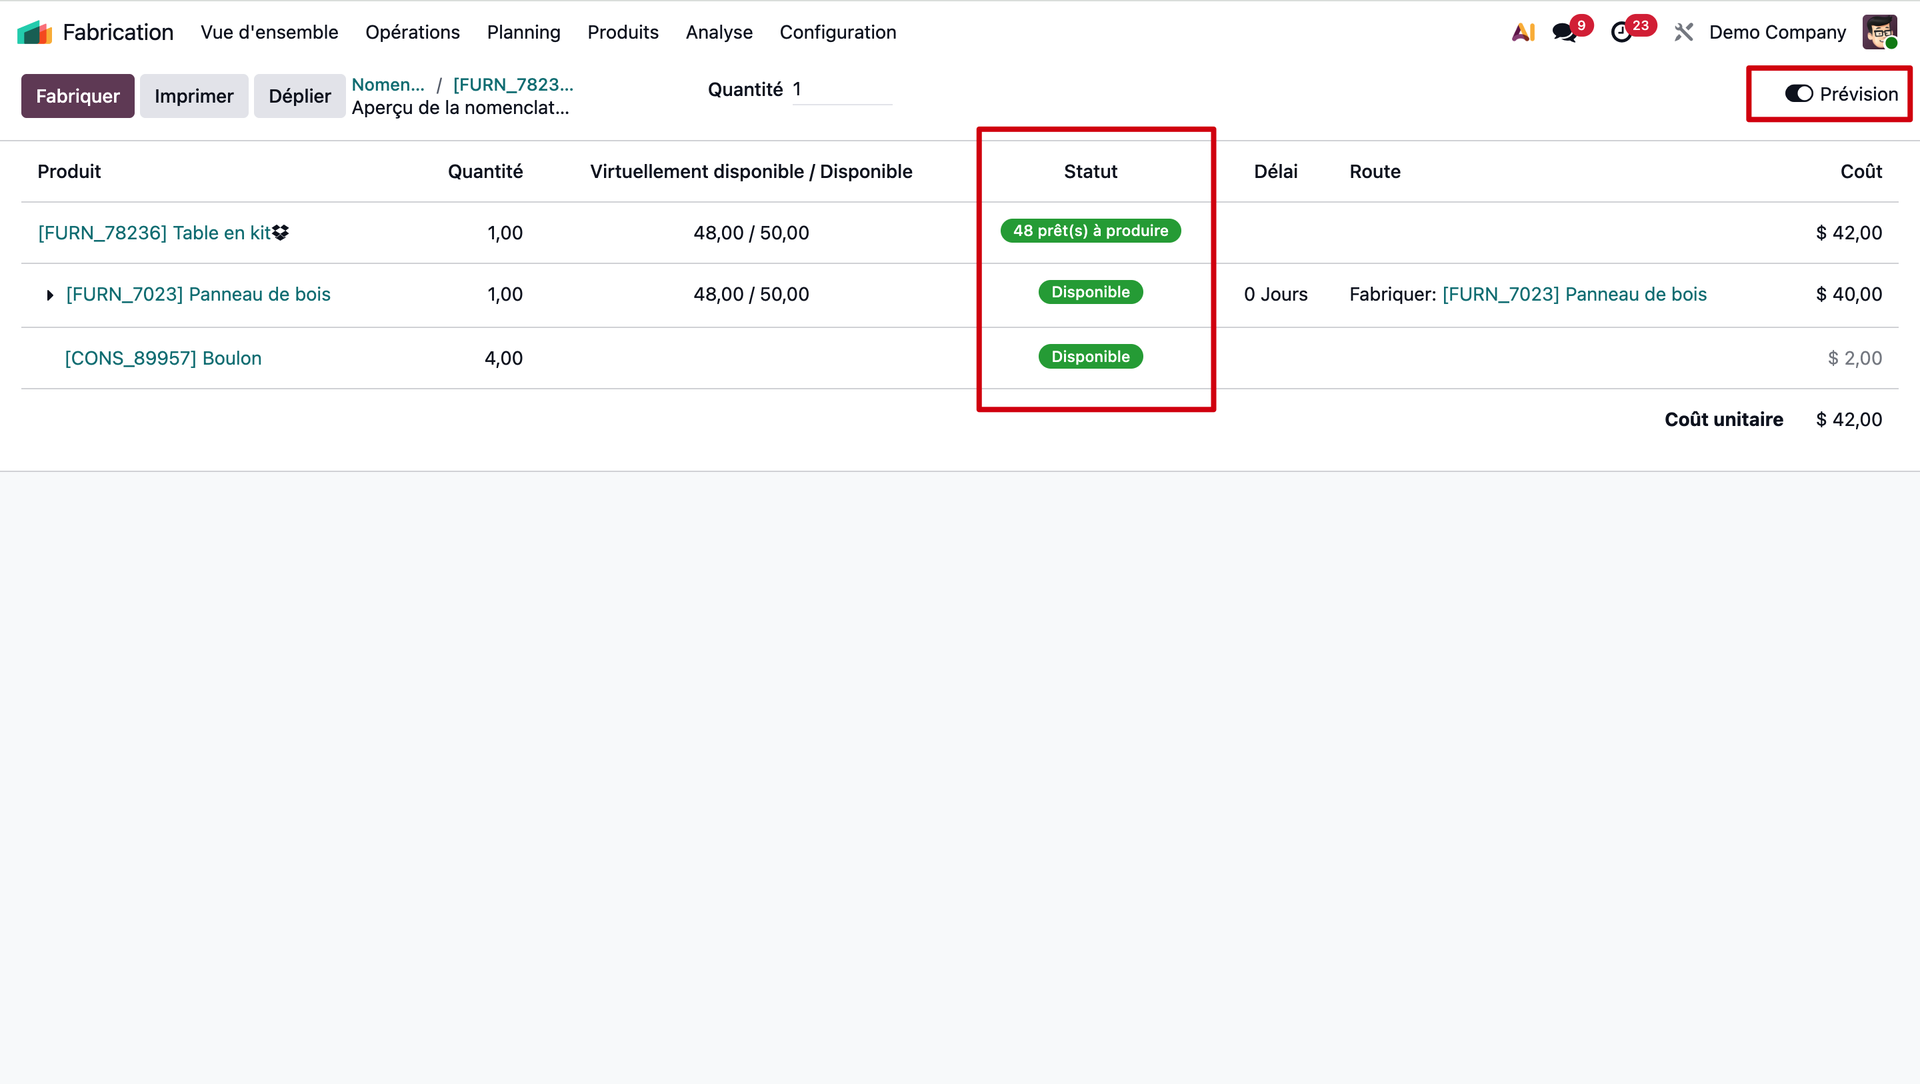Screen dimensions: 1920x1084
Task: Open the Analyse menu
Action: click(x=718, y=32)
